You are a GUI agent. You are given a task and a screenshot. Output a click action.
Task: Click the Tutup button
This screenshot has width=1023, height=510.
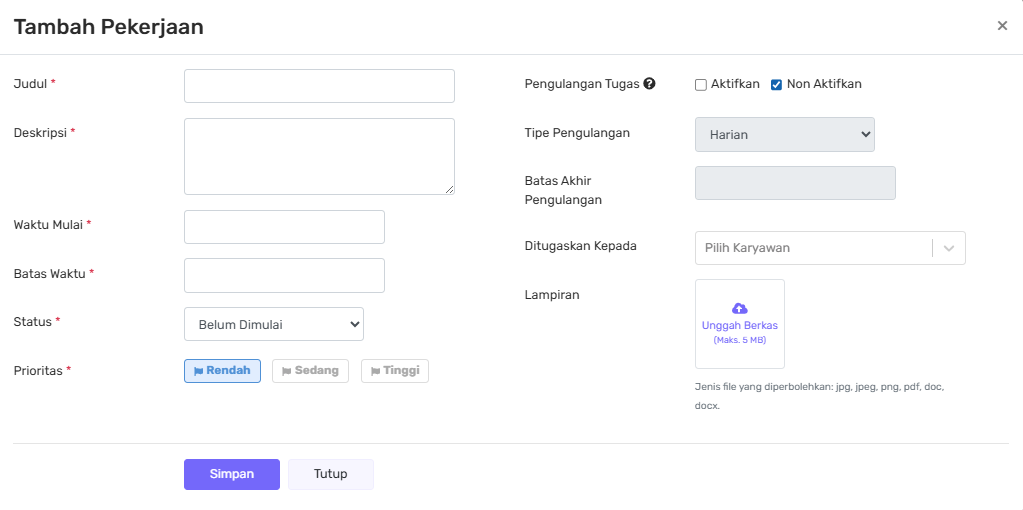point(330,474)
